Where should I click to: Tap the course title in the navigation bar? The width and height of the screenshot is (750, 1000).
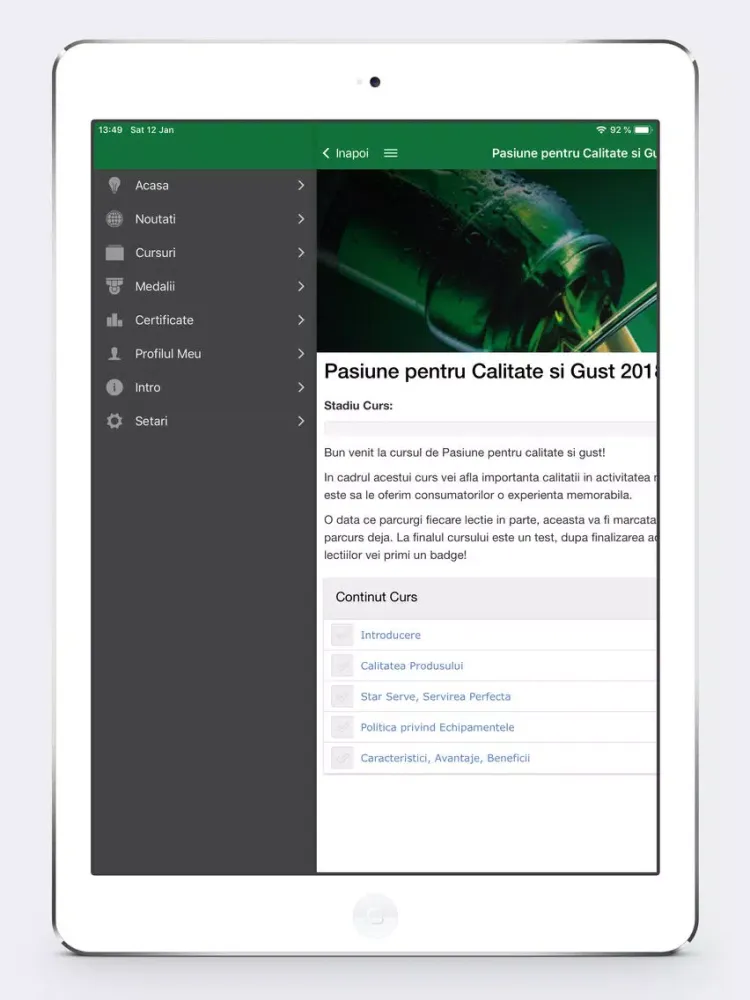coord(574,153)
